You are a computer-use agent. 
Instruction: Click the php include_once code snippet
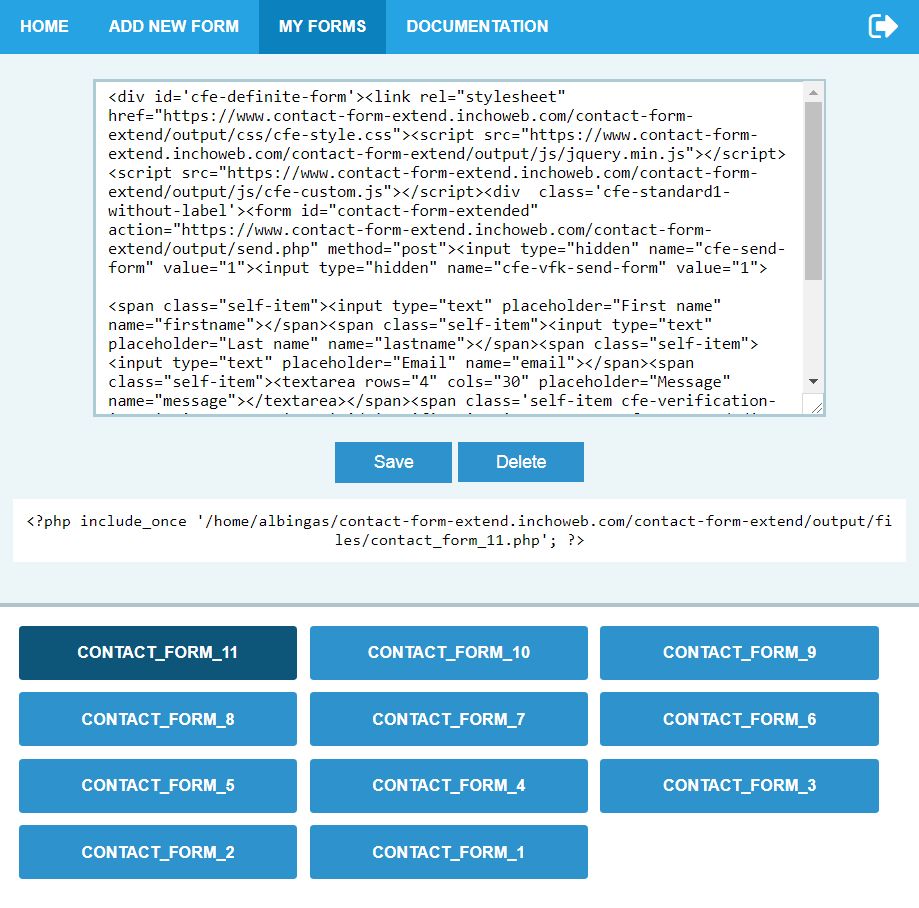point(459,530)
